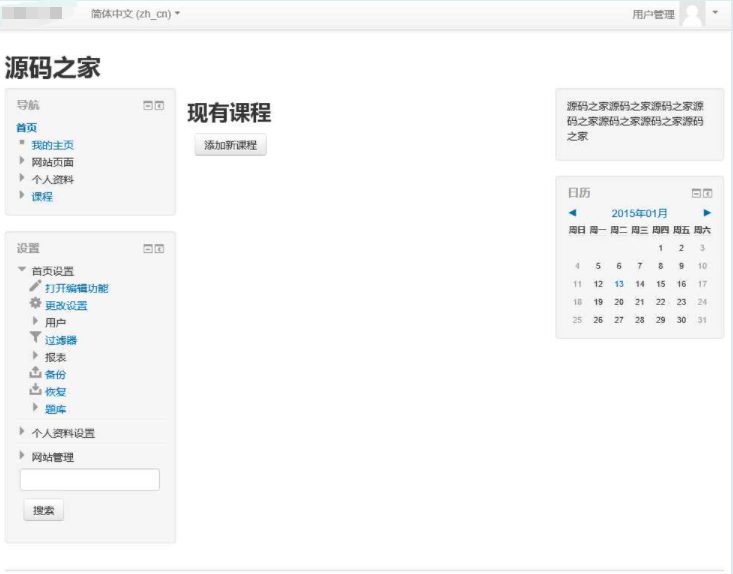
Task: Expand the 网站管理 section
Action: [22, 455]
